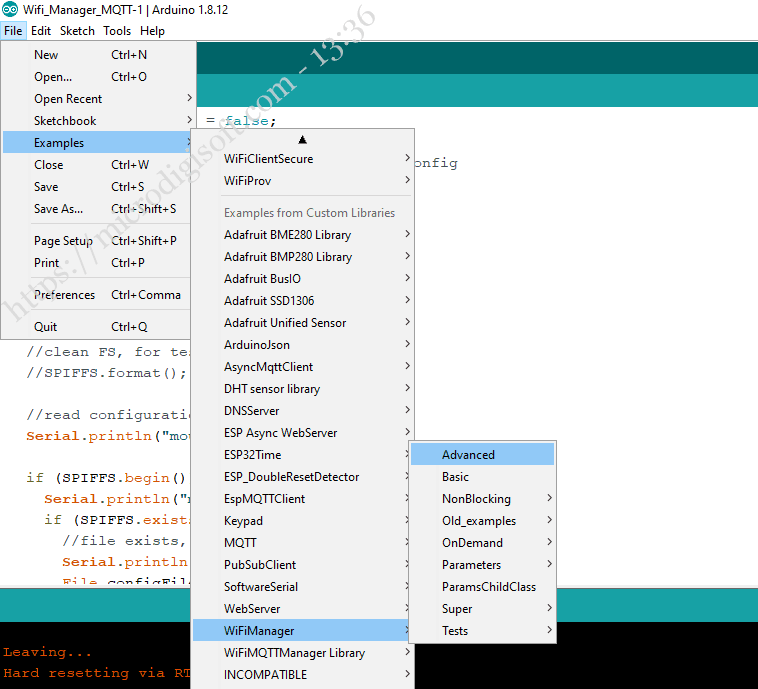This screenshot has height=689, width=758.
Task: Expand OnDemand examples submenu
Action: 482,543
